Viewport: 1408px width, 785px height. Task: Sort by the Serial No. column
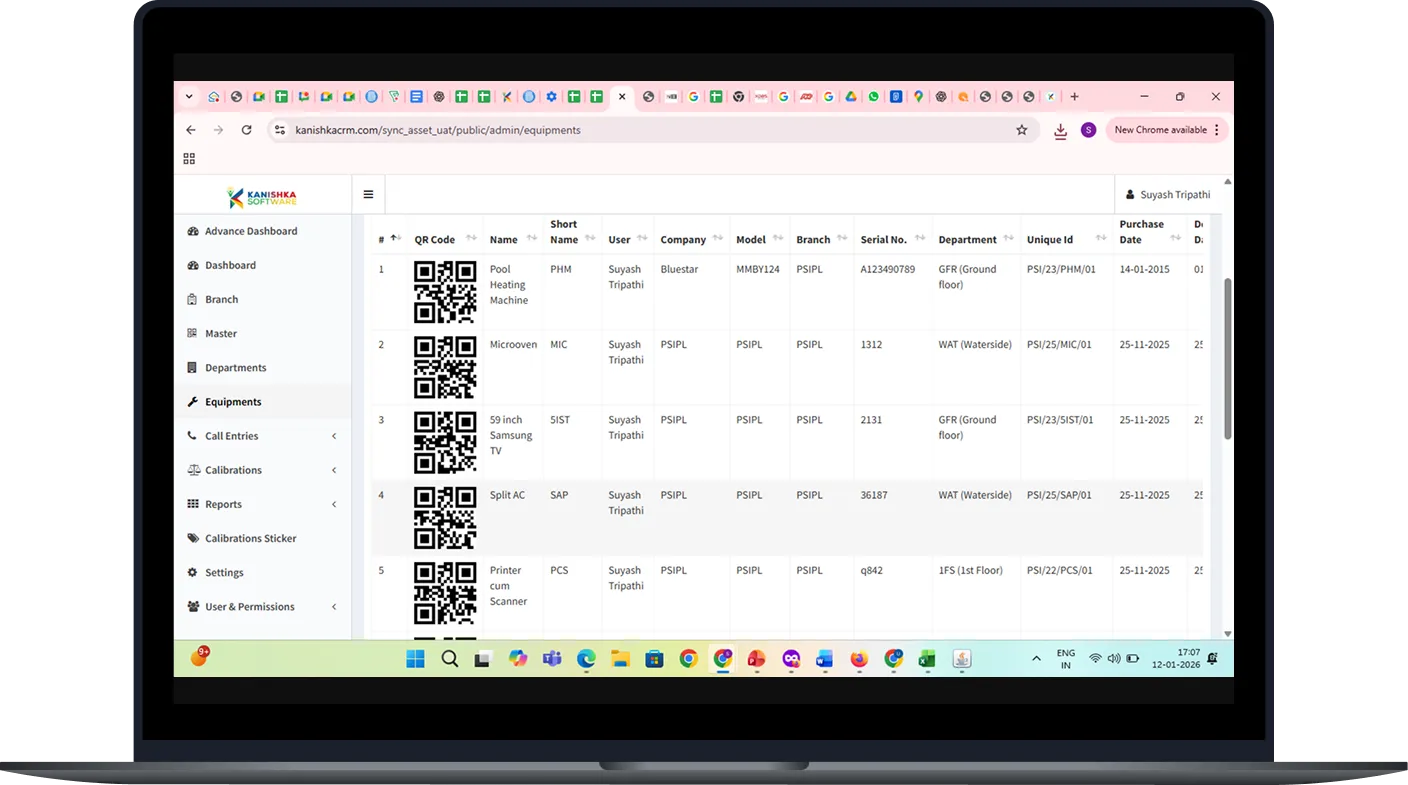tap(892, 239)
